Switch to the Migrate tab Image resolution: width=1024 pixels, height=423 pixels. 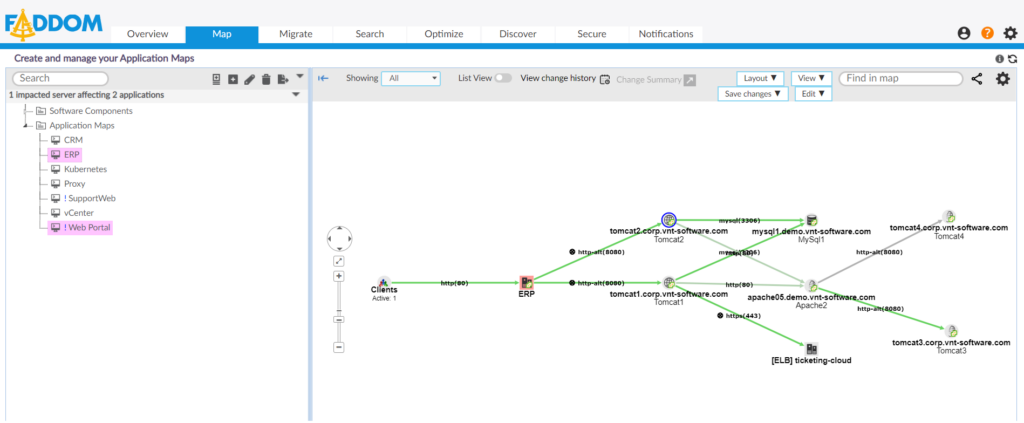click(x=296, y=34)
